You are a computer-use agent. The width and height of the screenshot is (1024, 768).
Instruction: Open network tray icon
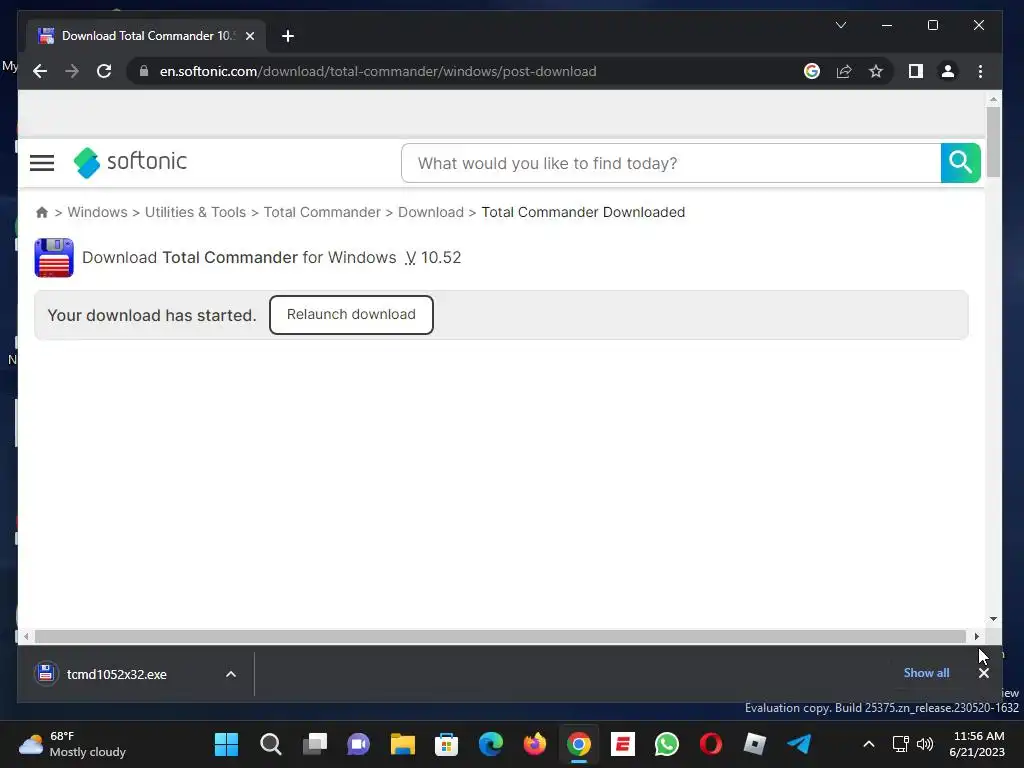tap(901, 744)
